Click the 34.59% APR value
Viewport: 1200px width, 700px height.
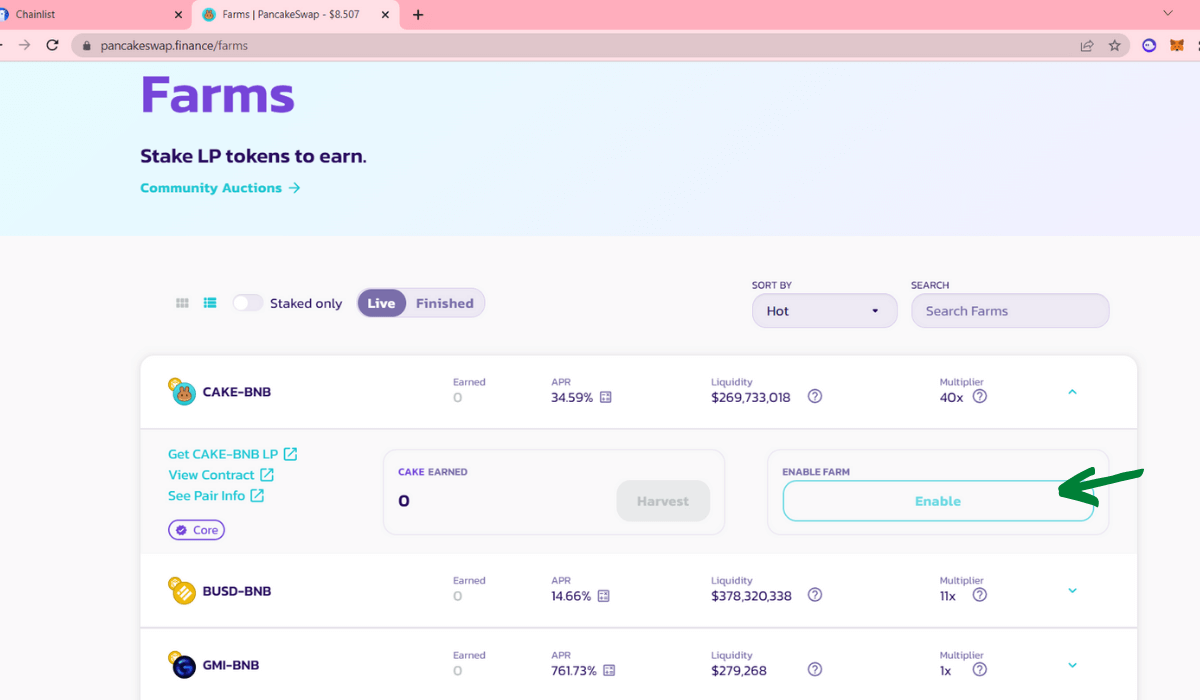[x=572, y=397]
